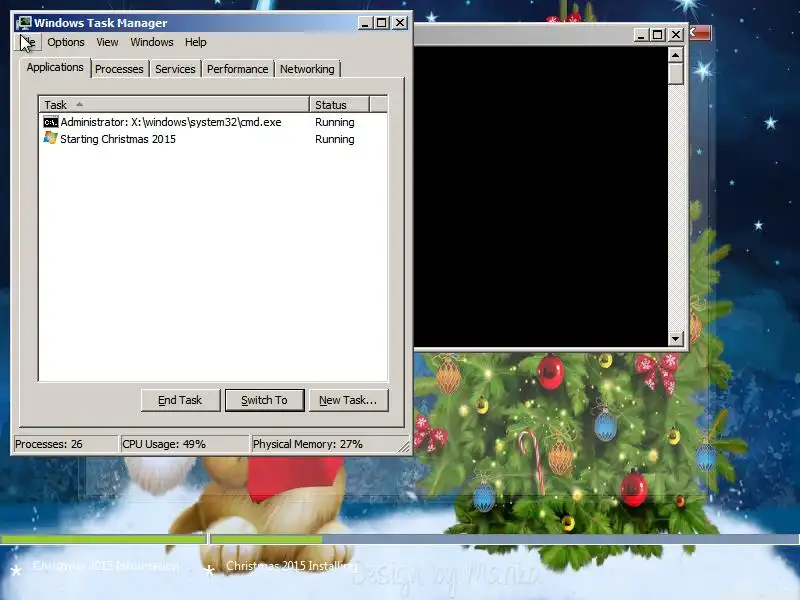Switch to the Processes tab
This screenshot has height=600, width=800.
(119, 69)
